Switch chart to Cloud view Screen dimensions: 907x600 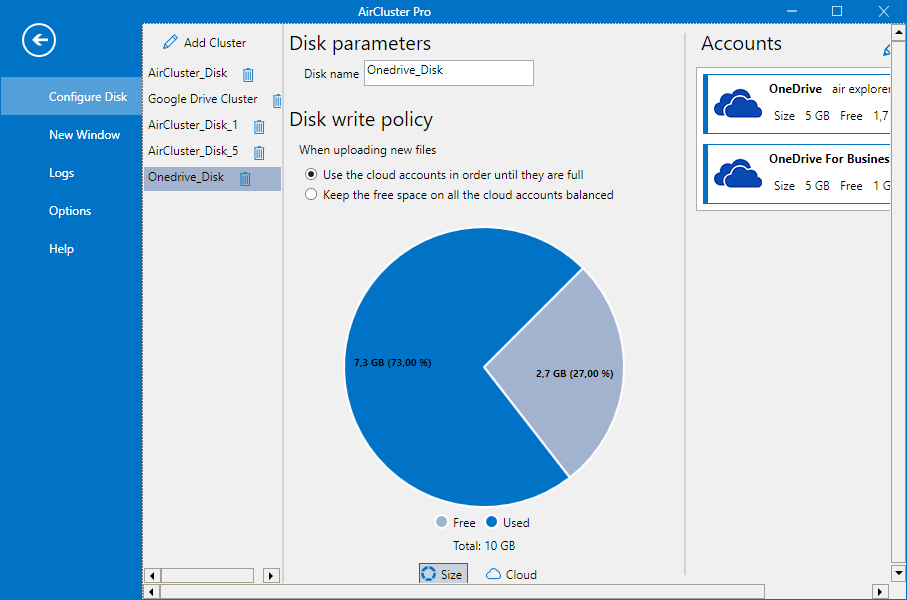511,574
